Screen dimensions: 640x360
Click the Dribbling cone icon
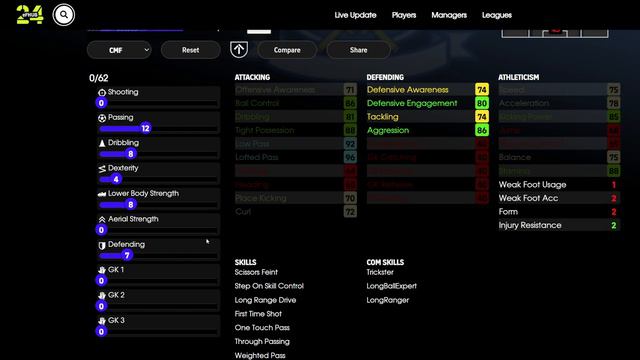102,143
